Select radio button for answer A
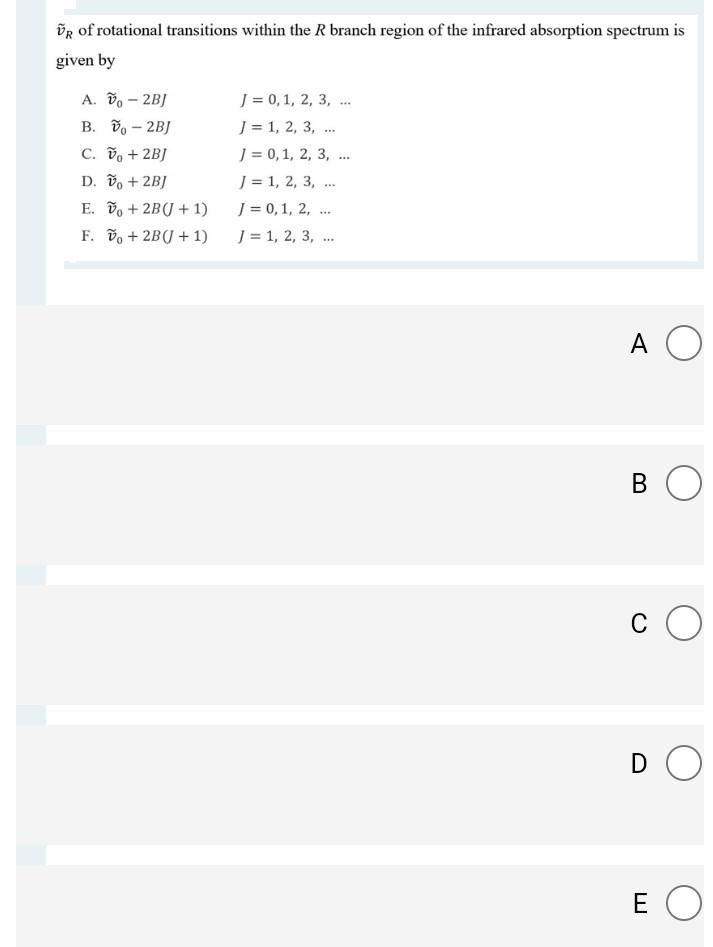The width and height of the screenshot is (713, 947). tap(683, 344)
